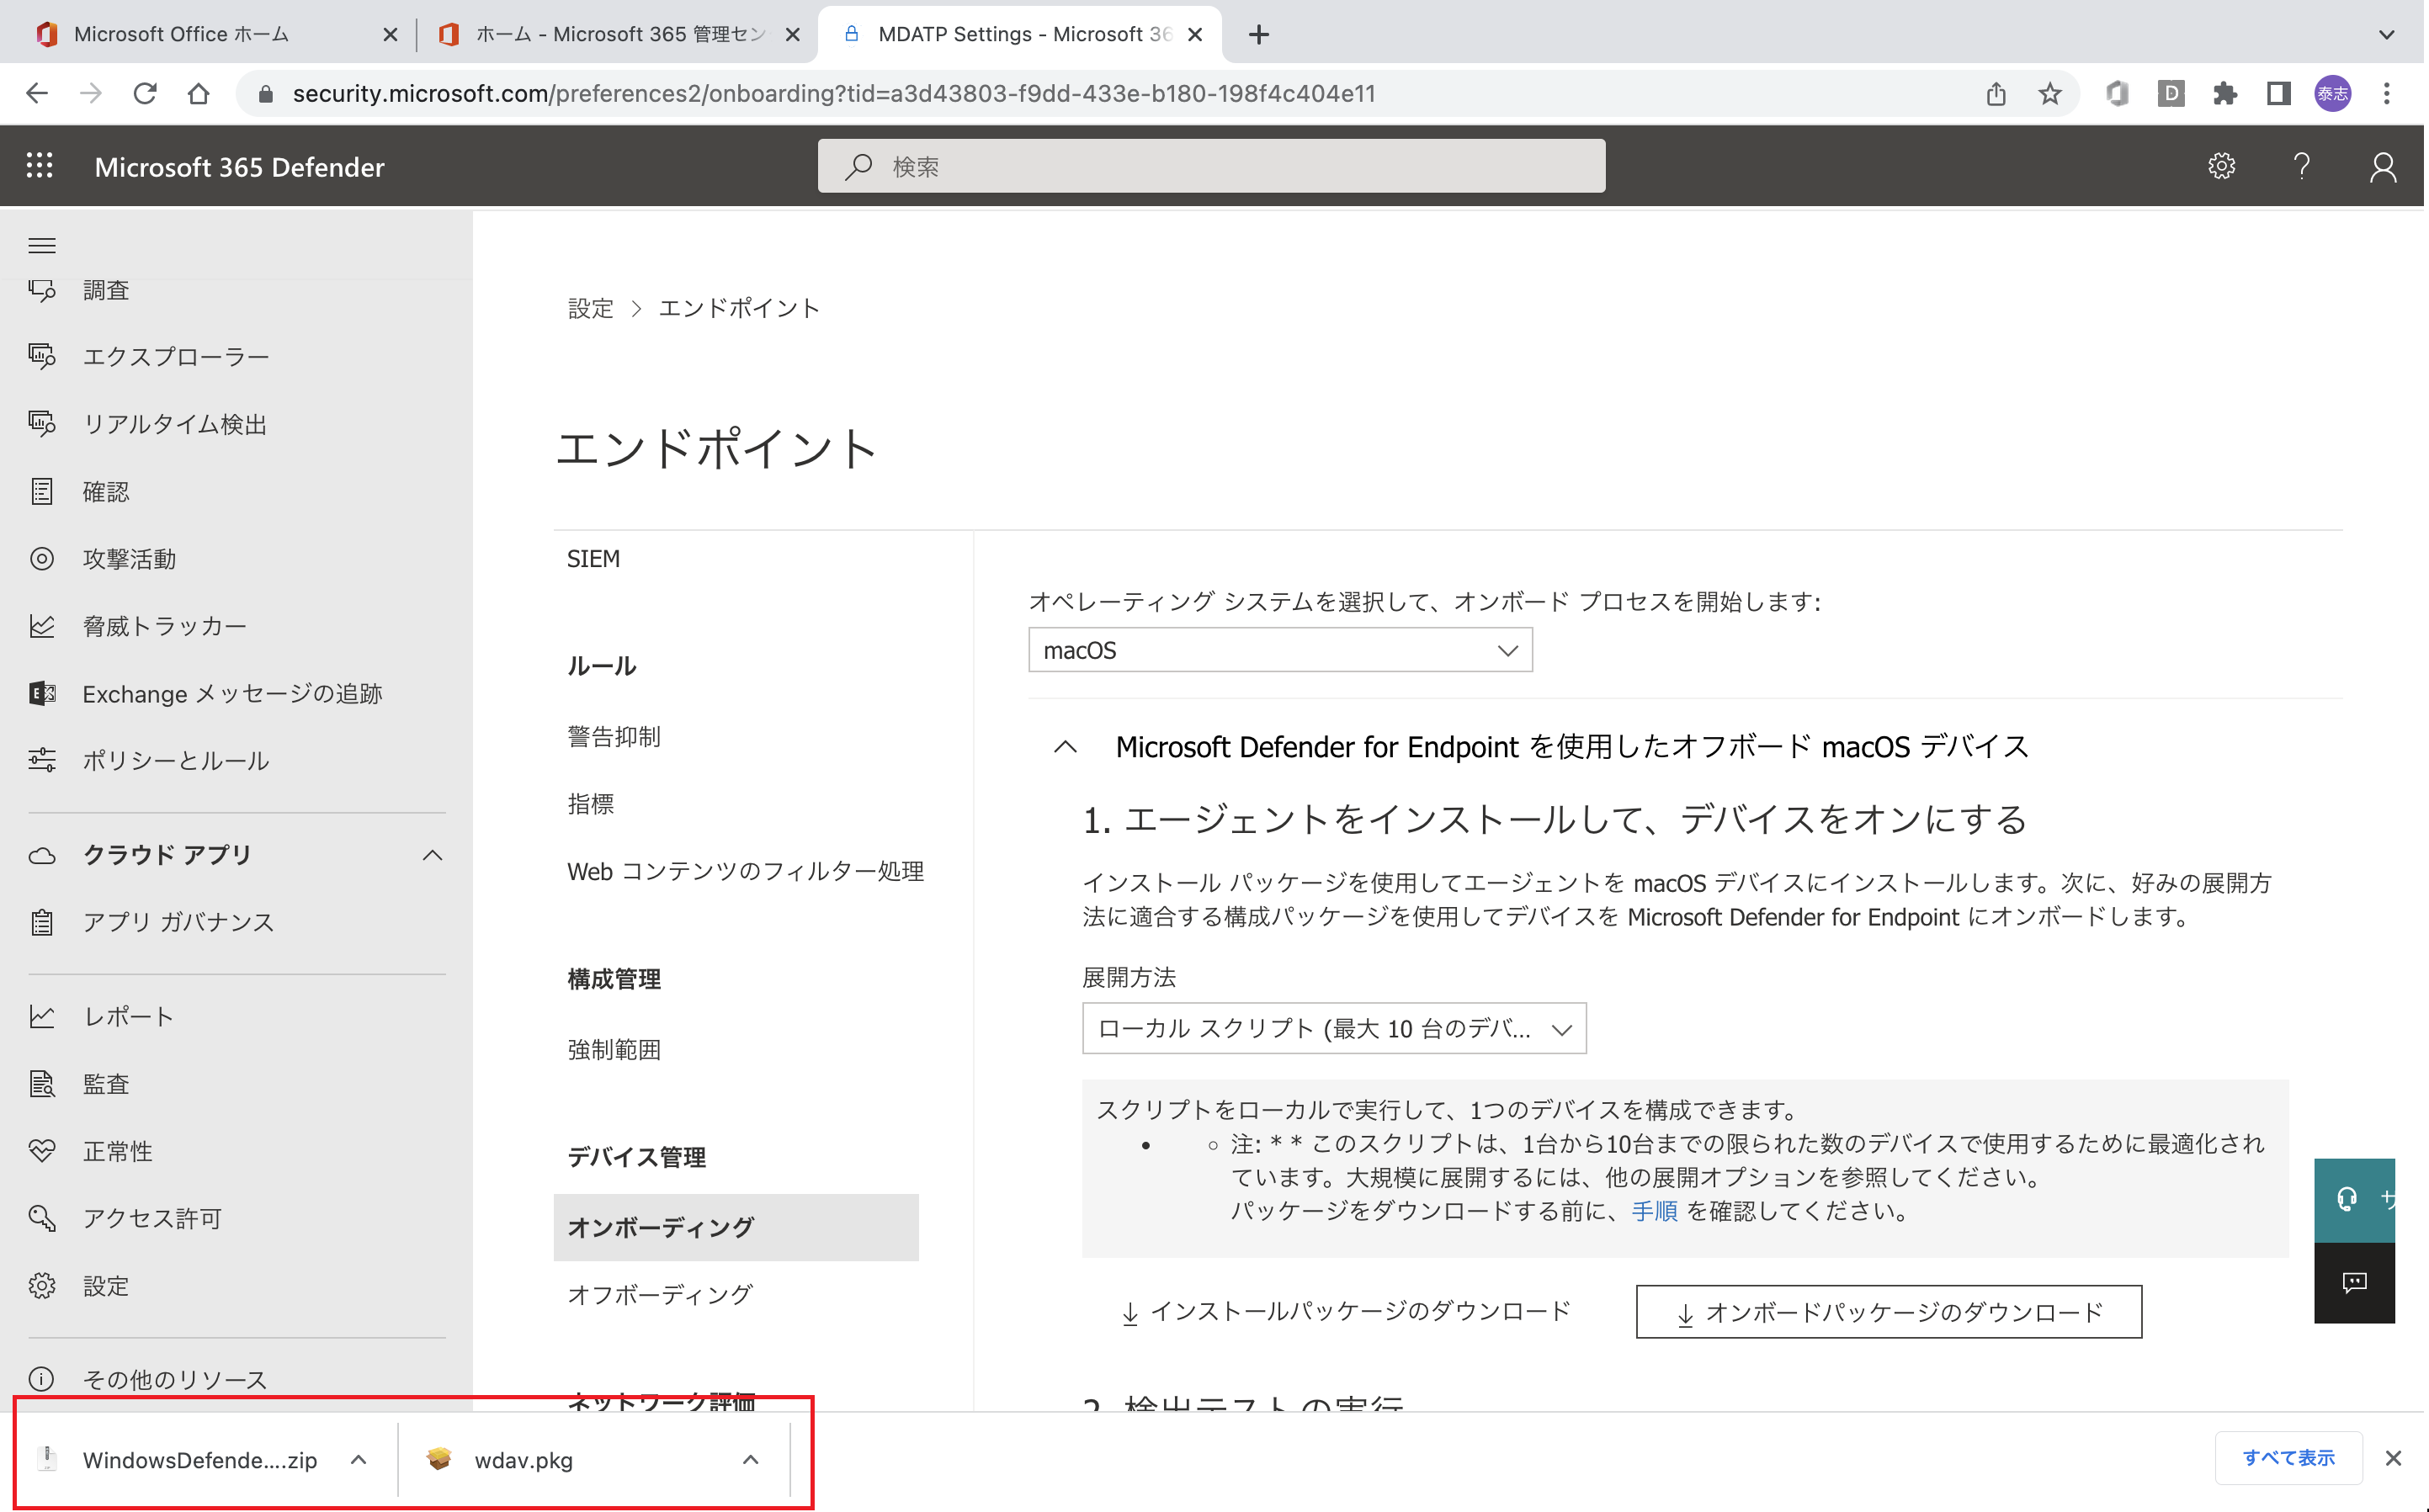Open the tab list chevron in browser
This screenshot has height=1512, width=2429.
[2386, 35]
